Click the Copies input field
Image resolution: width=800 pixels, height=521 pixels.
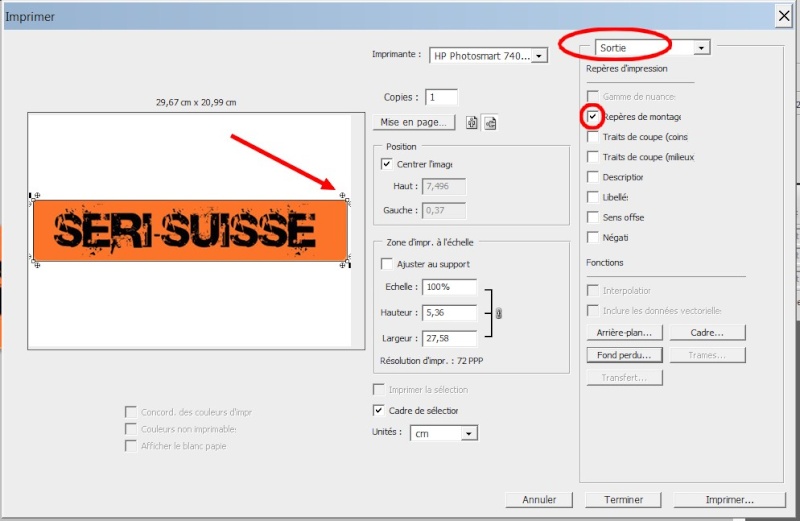click(441, 97)
